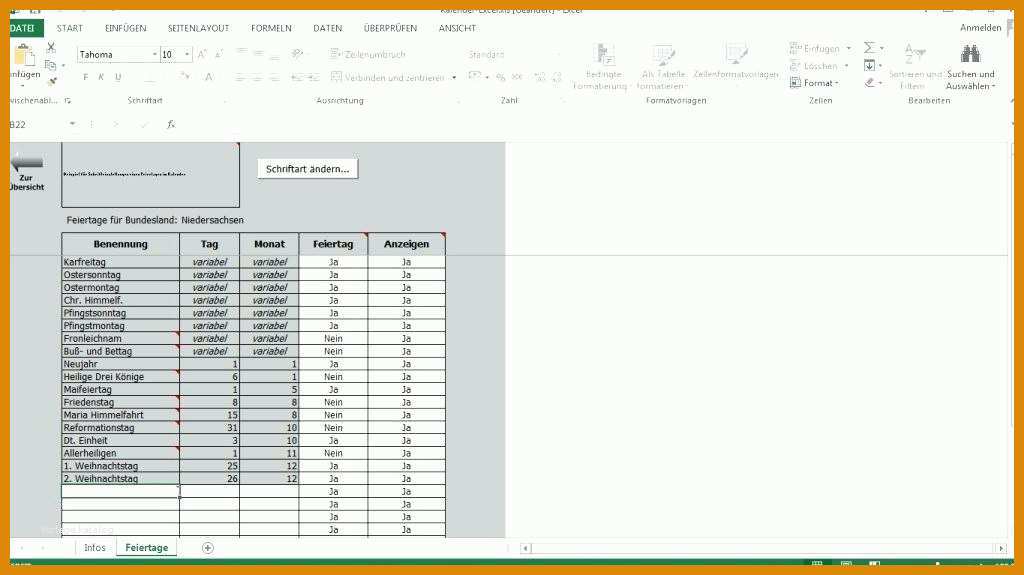This screenshot has height=575, width=1024.
Task: Click Anmelden sign-in link
Action: click(980, 27)
